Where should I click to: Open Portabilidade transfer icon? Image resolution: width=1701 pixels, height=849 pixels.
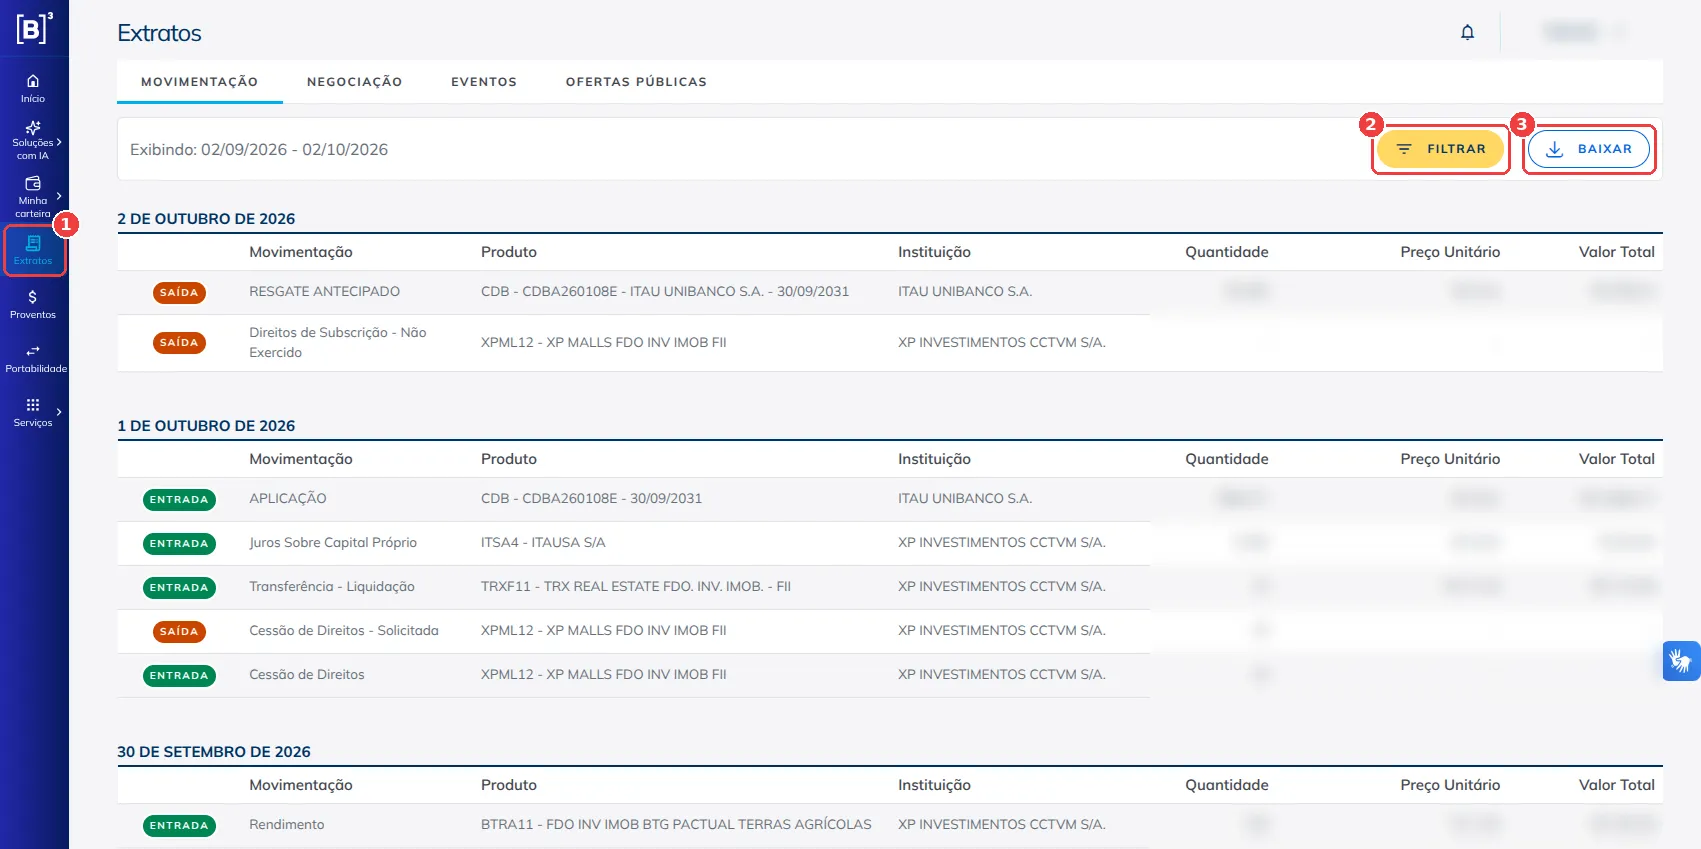[x=33, y=351]
